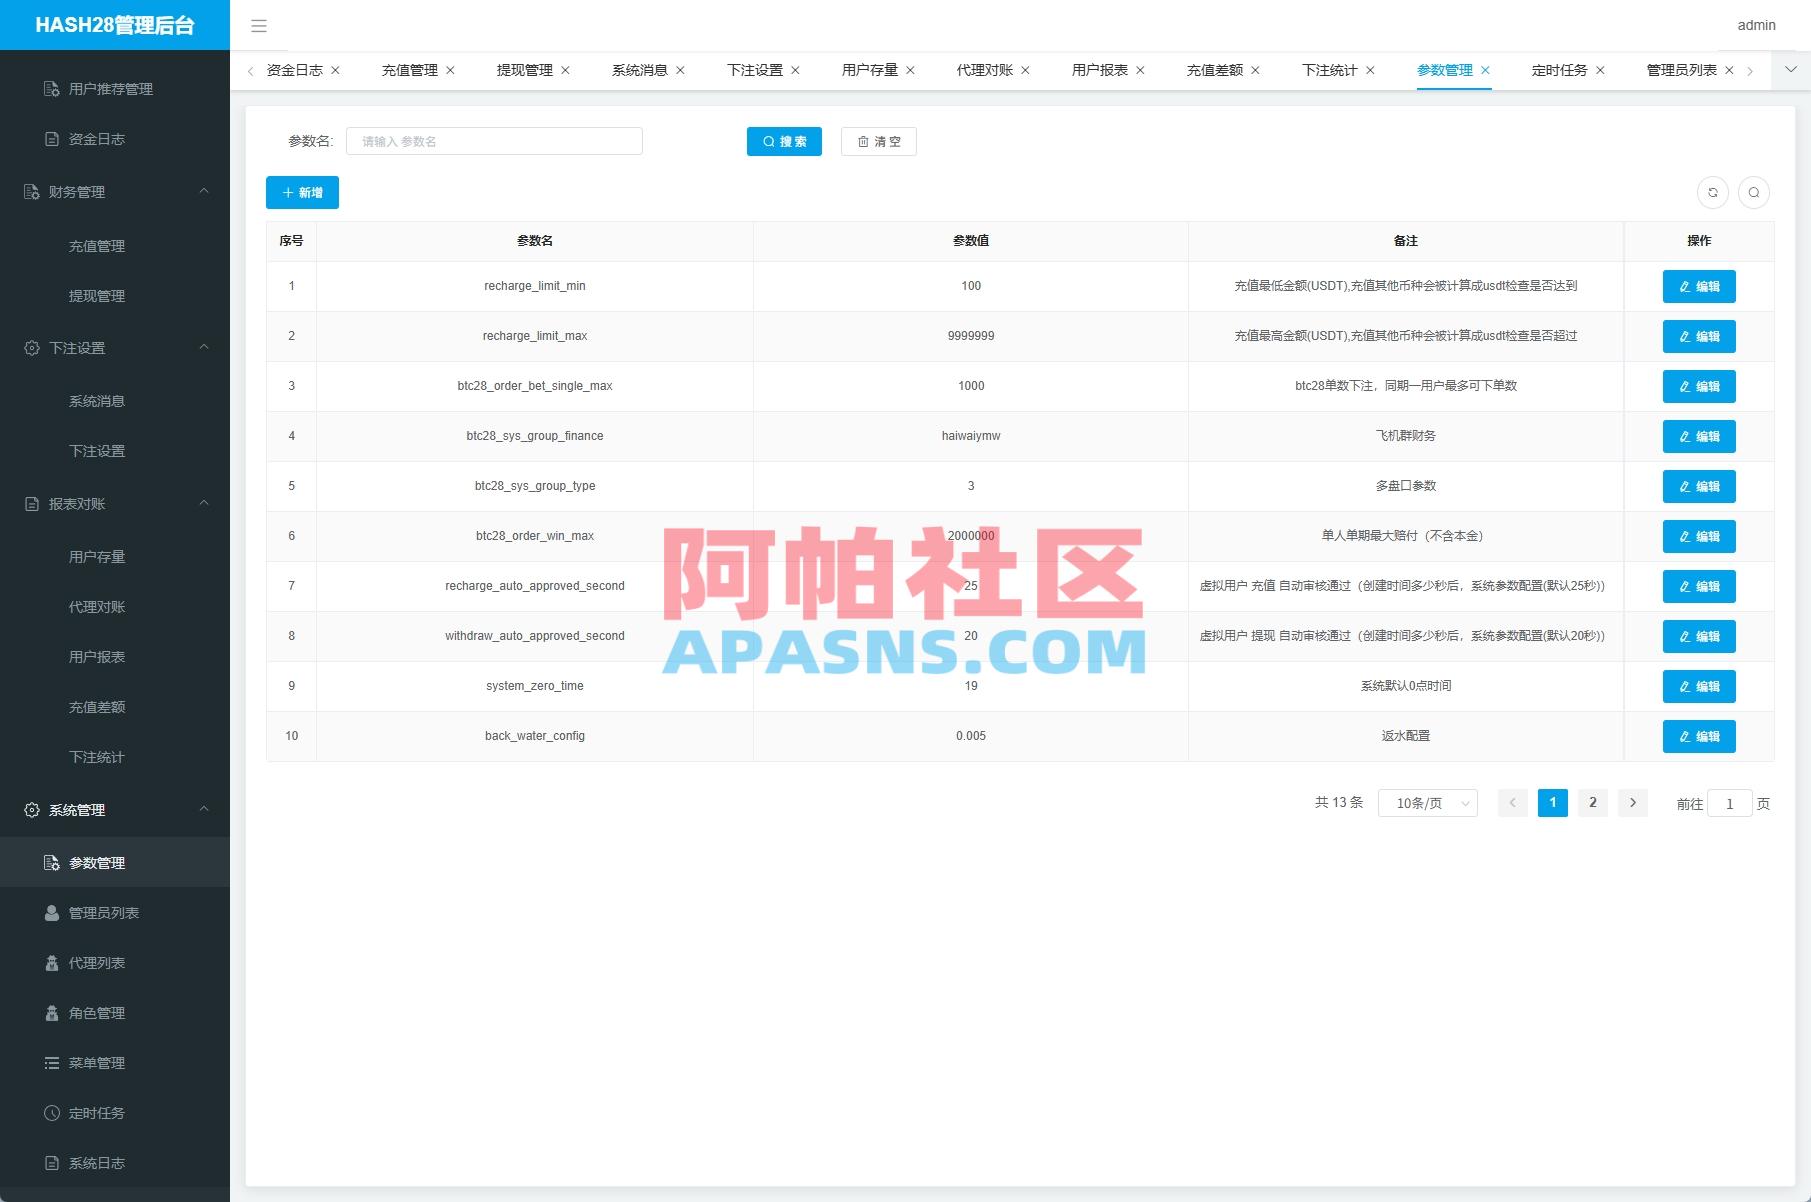Image resolution: width=1811 pixels, height=1202 pixels.
Task: Open the column search icon near refresh
Action: (x=1754, y=192)
